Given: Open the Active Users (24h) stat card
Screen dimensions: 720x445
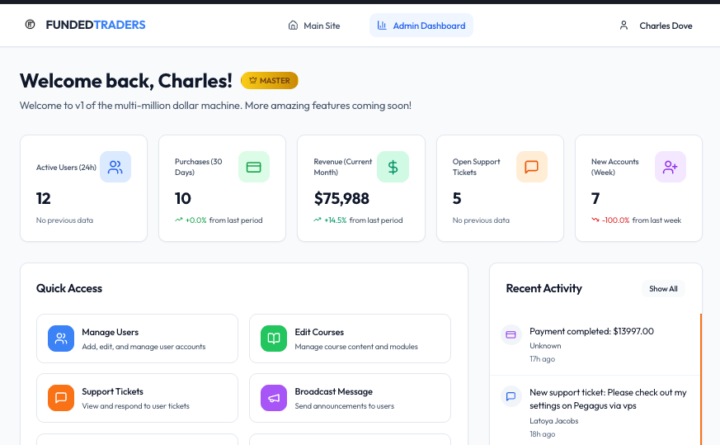Looking at the screenshot, I should [x=84, y=188].
